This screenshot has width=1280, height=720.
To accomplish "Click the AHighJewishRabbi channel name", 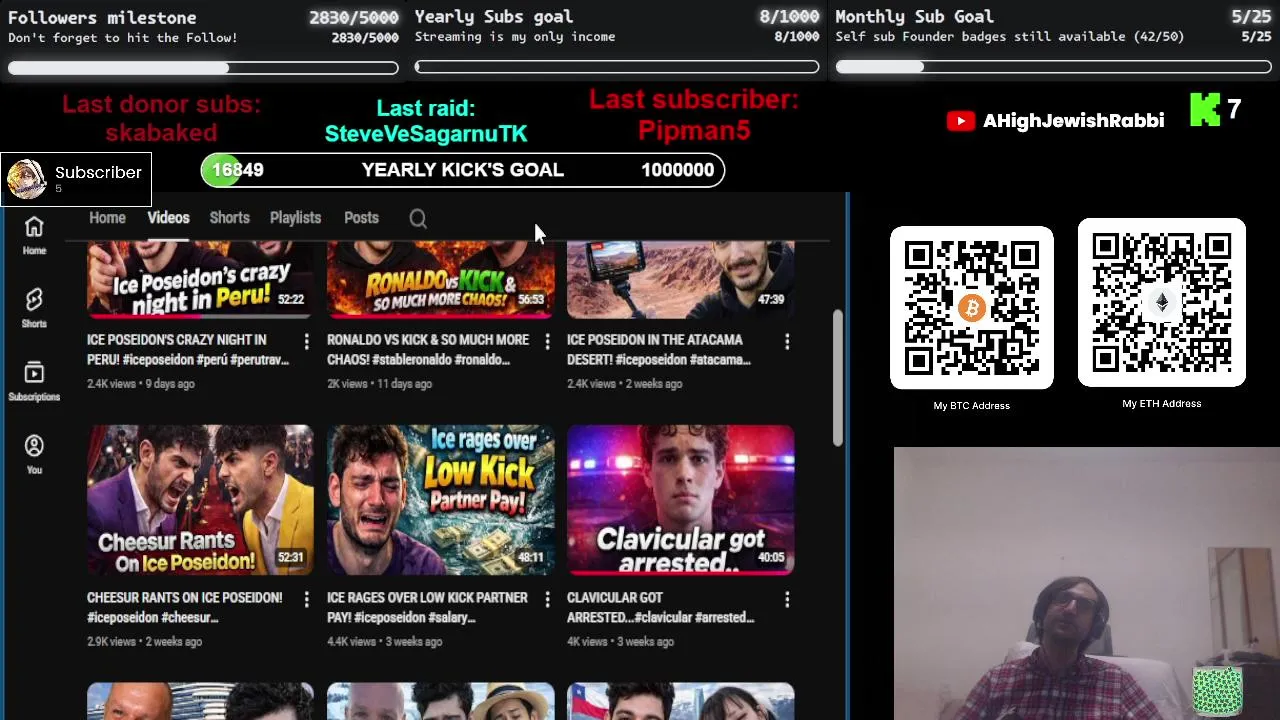I will click(x=1073, y=121).
